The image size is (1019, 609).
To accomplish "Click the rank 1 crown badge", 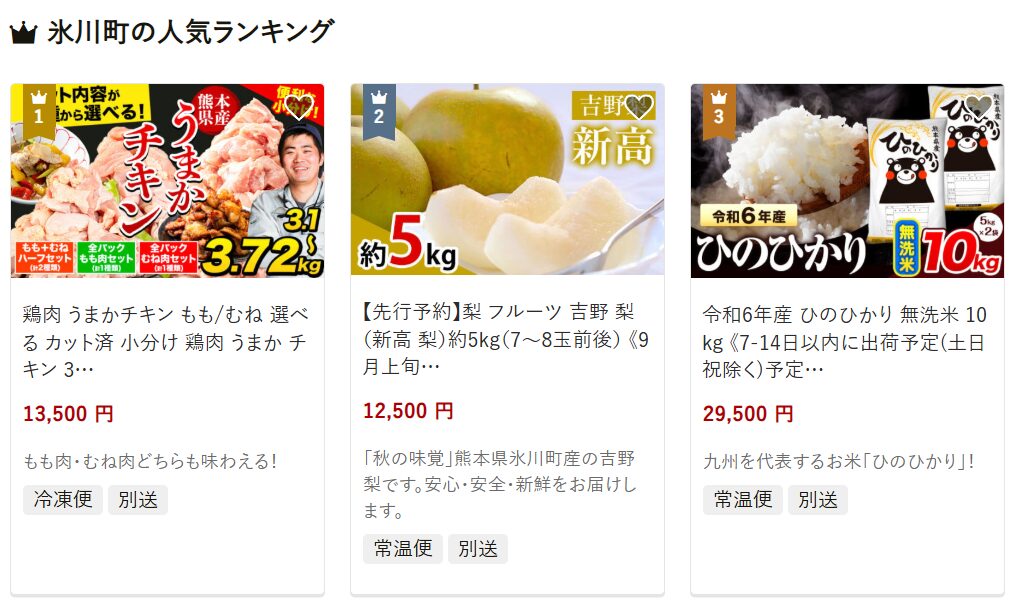I will [x=39, y=109].
